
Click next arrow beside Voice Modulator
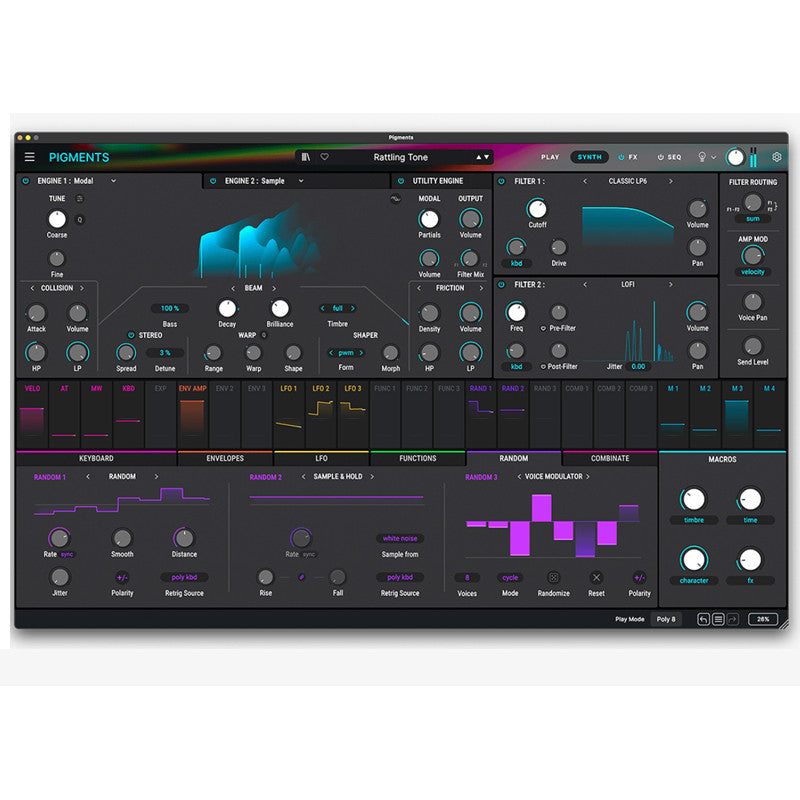point(588,477)
